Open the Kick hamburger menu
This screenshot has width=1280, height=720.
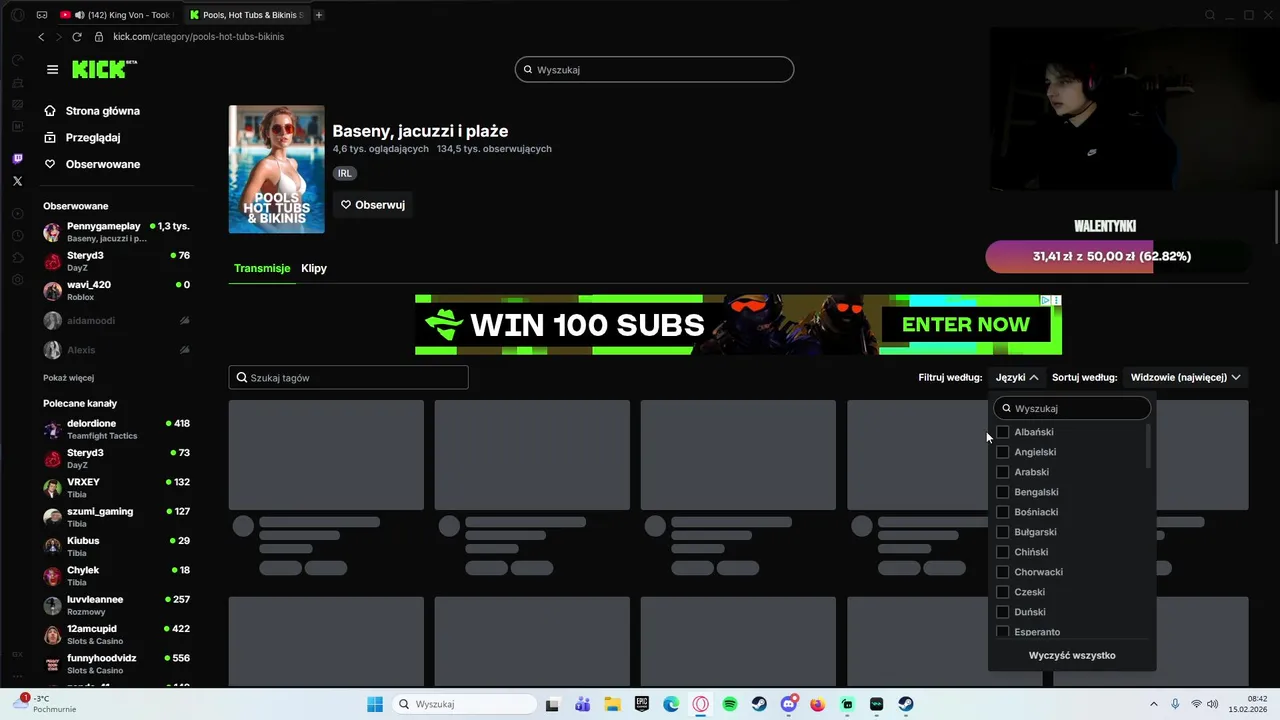pos(52,69)
